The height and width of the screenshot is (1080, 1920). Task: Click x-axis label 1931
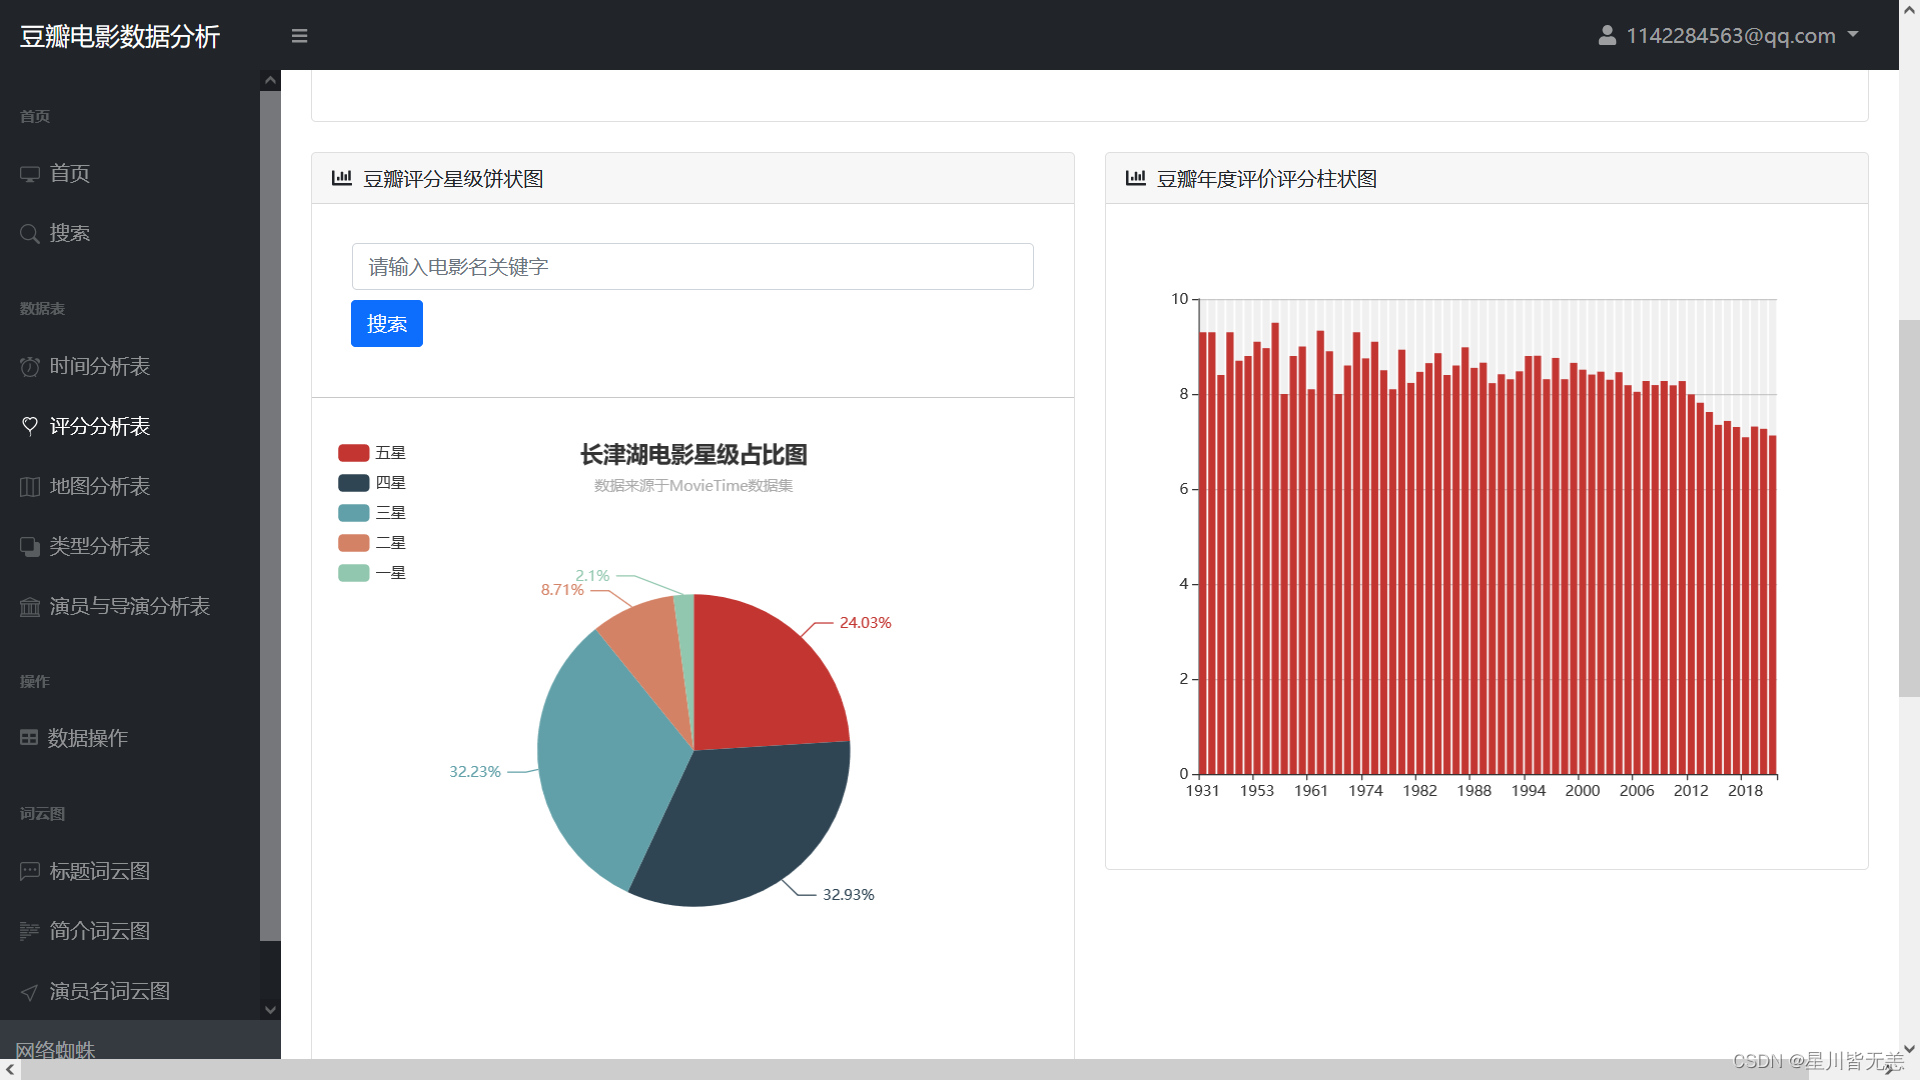click(1202, 791)
